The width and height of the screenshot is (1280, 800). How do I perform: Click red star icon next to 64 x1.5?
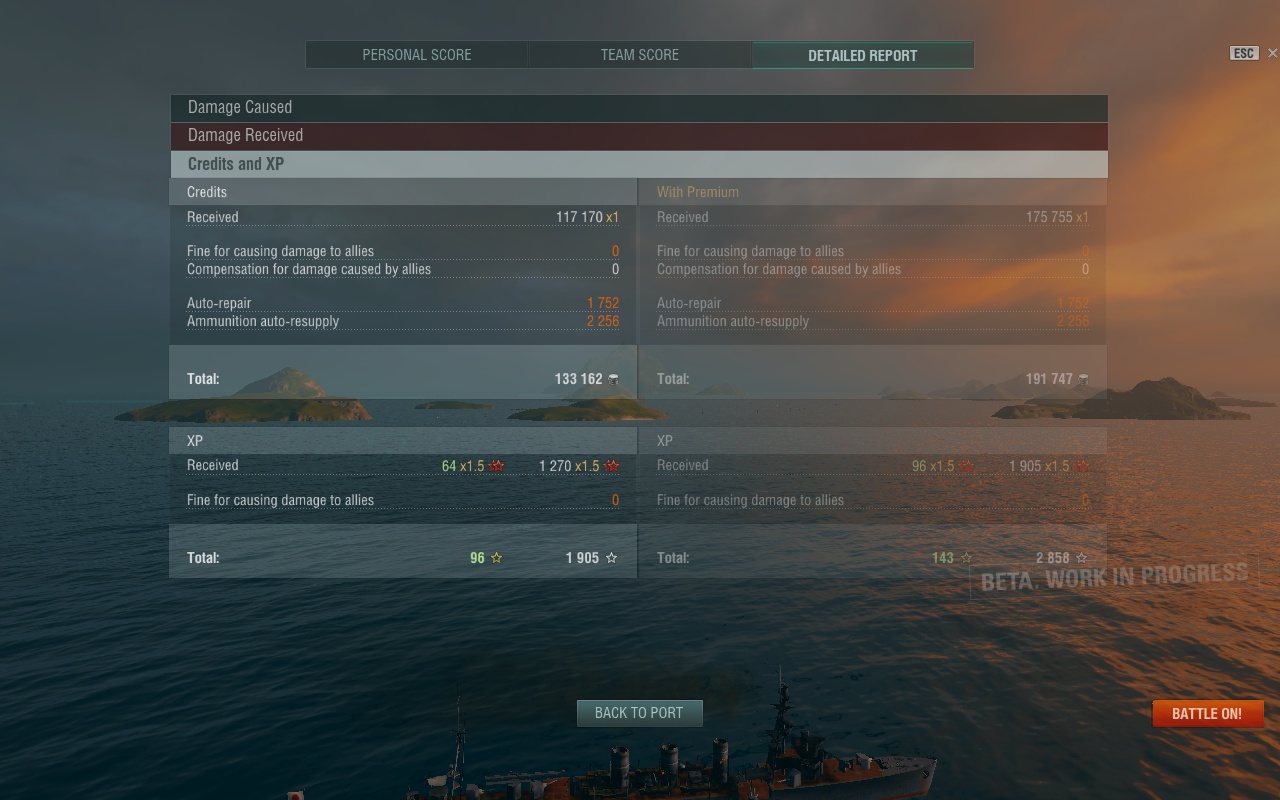coord(497,466)
